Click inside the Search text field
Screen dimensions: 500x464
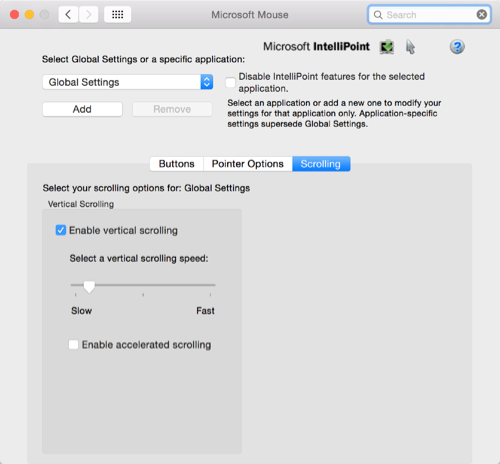[430, 15]
